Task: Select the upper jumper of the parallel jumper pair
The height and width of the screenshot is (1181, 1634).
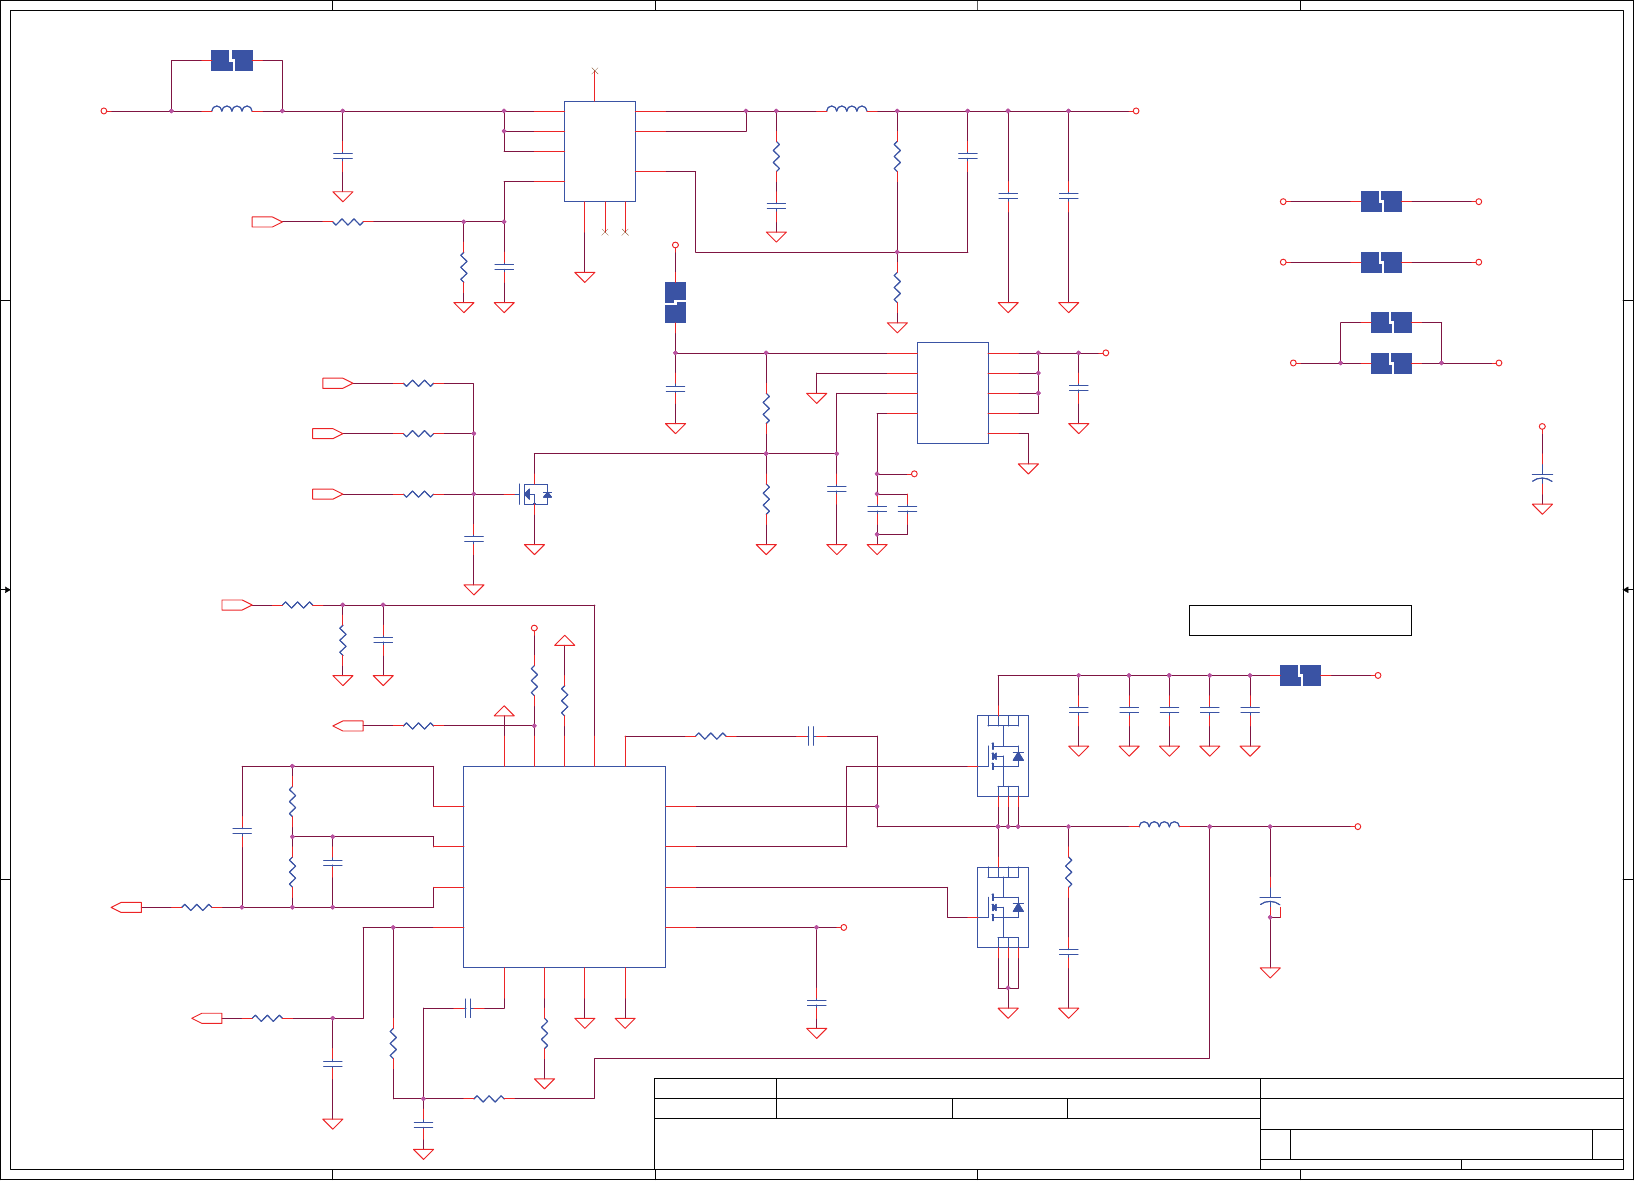Action: 1391,323
